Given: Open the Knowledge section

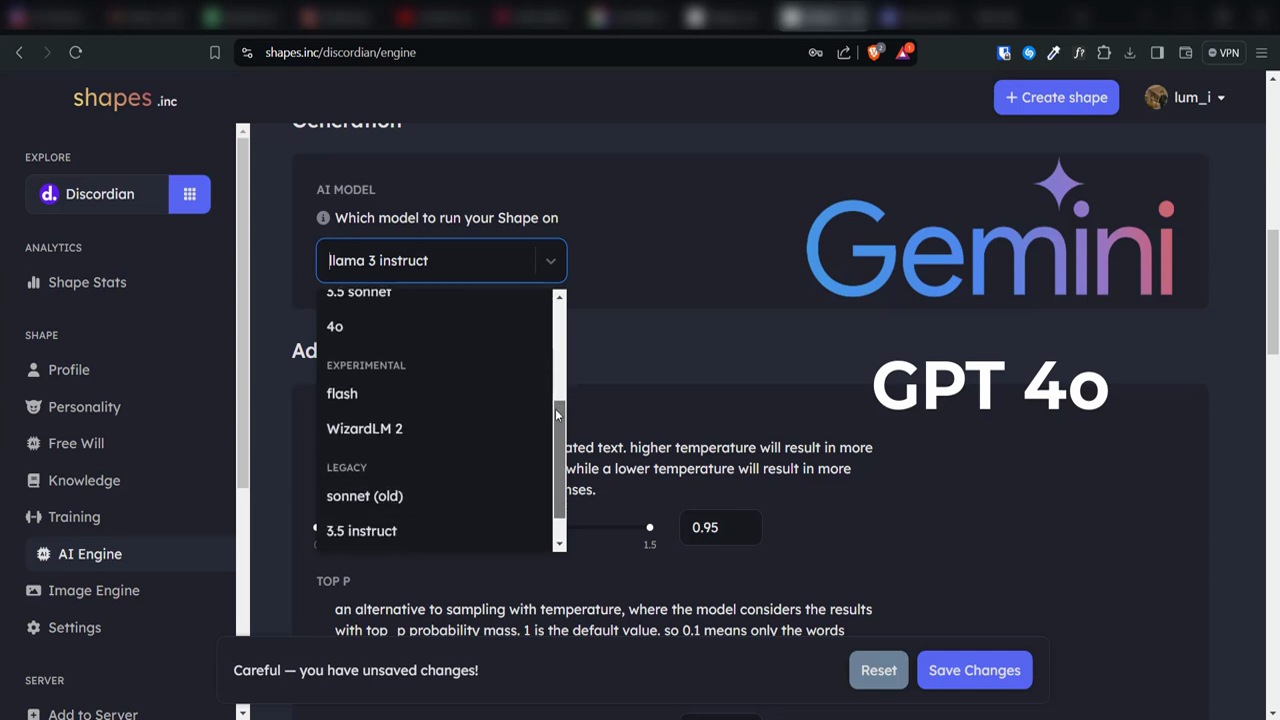Looking at the screenshot, I should (x=73, y=480).
